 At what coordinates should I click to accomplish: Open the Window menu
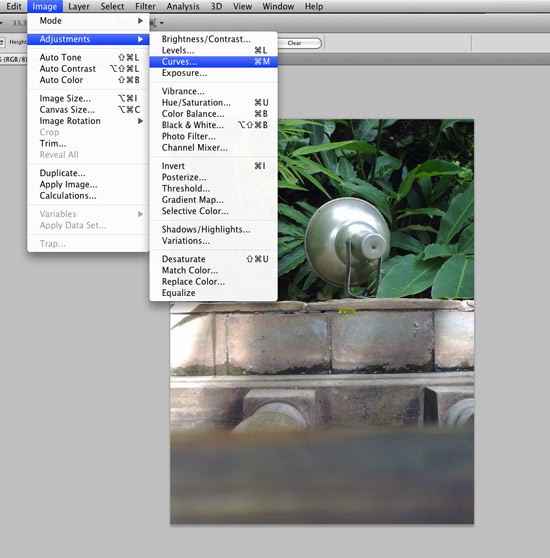pyautogui.click(x=278, y=6)
